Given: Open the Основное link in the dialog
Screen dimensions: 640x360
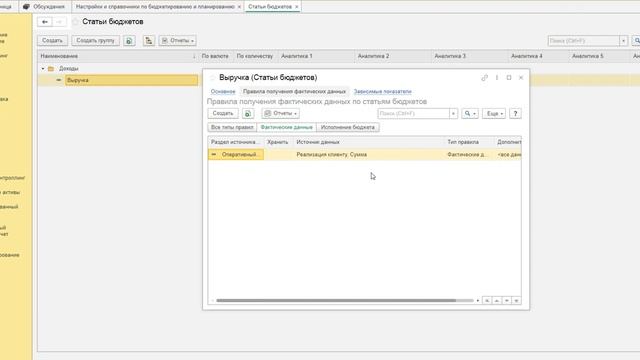Looking at the screenshot, I should pos(223,91).
